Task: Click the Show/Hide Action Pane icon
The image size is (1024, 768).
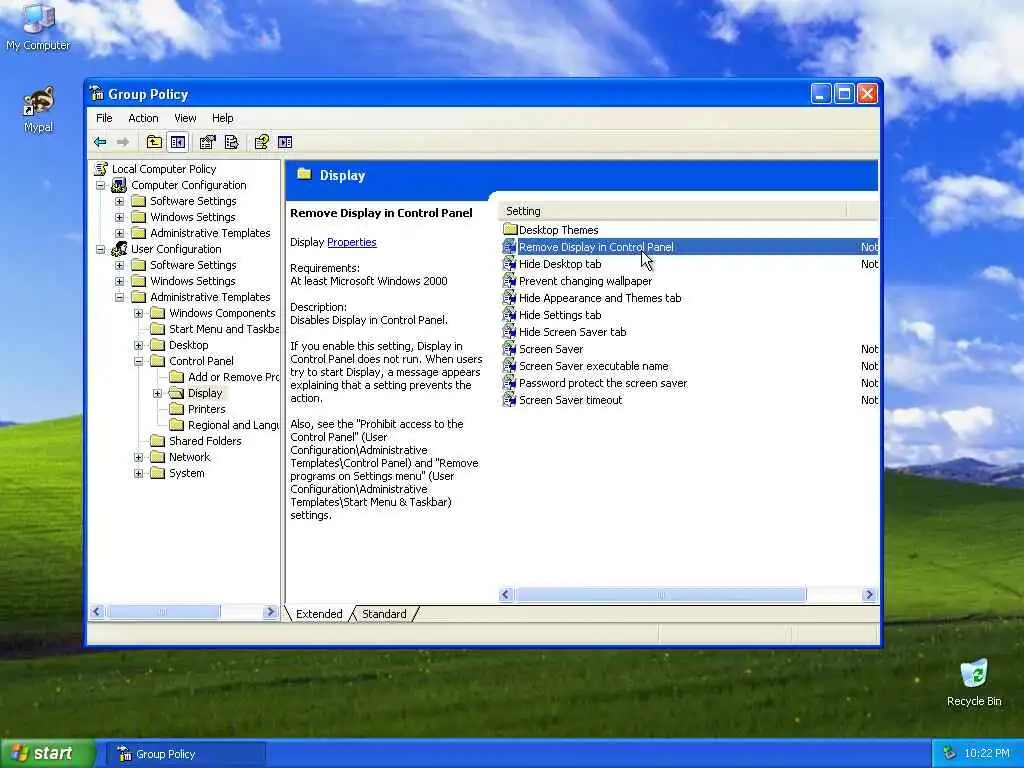Action: tap(285, 142)
